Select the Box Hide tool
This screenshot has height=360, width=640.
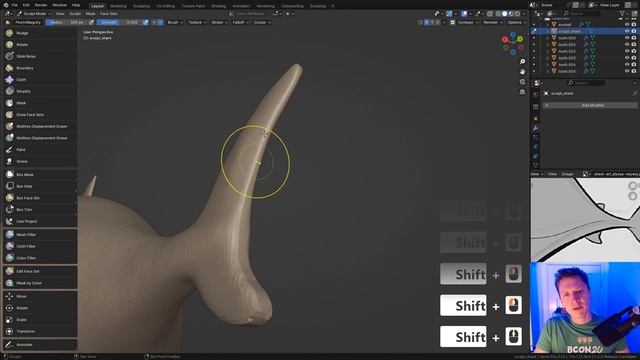pos(40,186)
